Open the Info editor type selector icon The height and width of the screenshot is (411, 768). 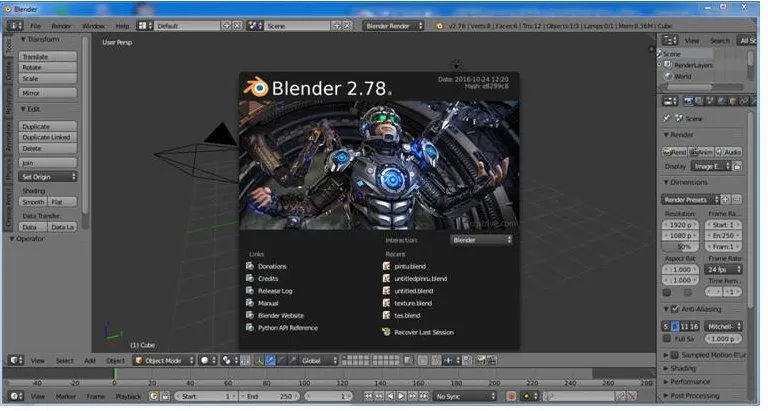pyautogui.click(x=15, y=25)
